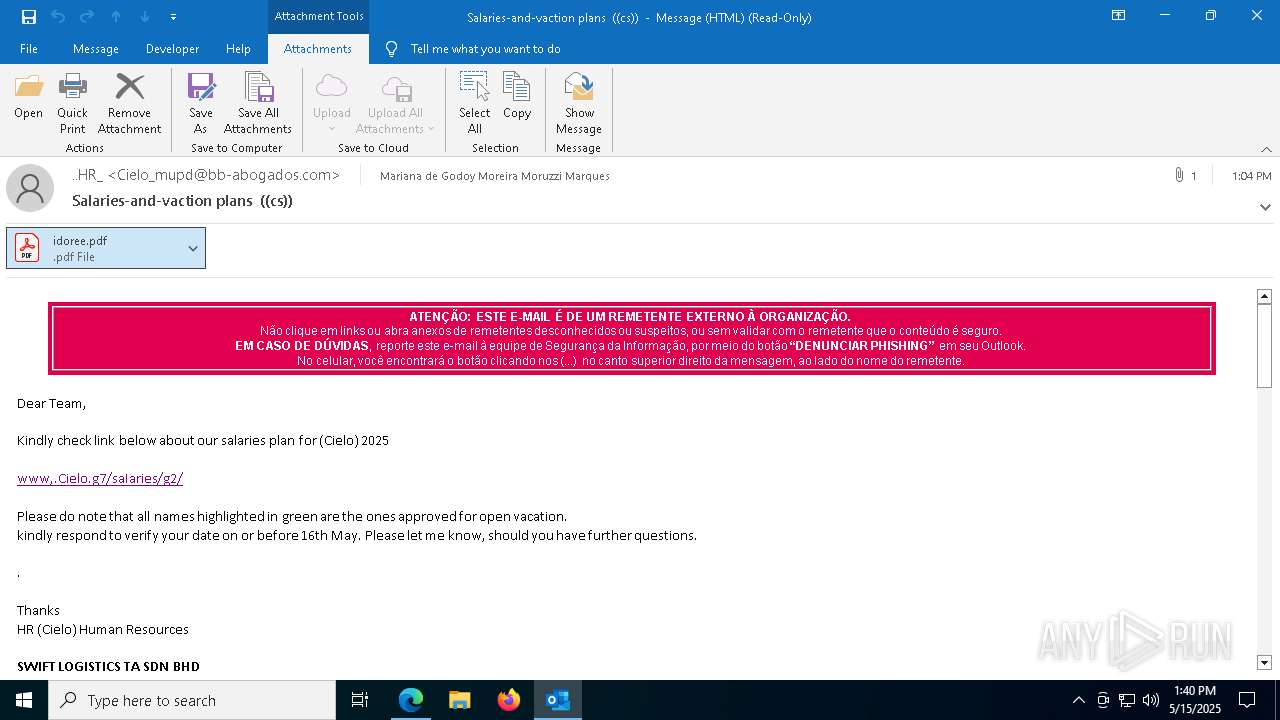Click the taskbar search box
The image size is (1280, 720).
pyautogui.click(x=192, y=700)
